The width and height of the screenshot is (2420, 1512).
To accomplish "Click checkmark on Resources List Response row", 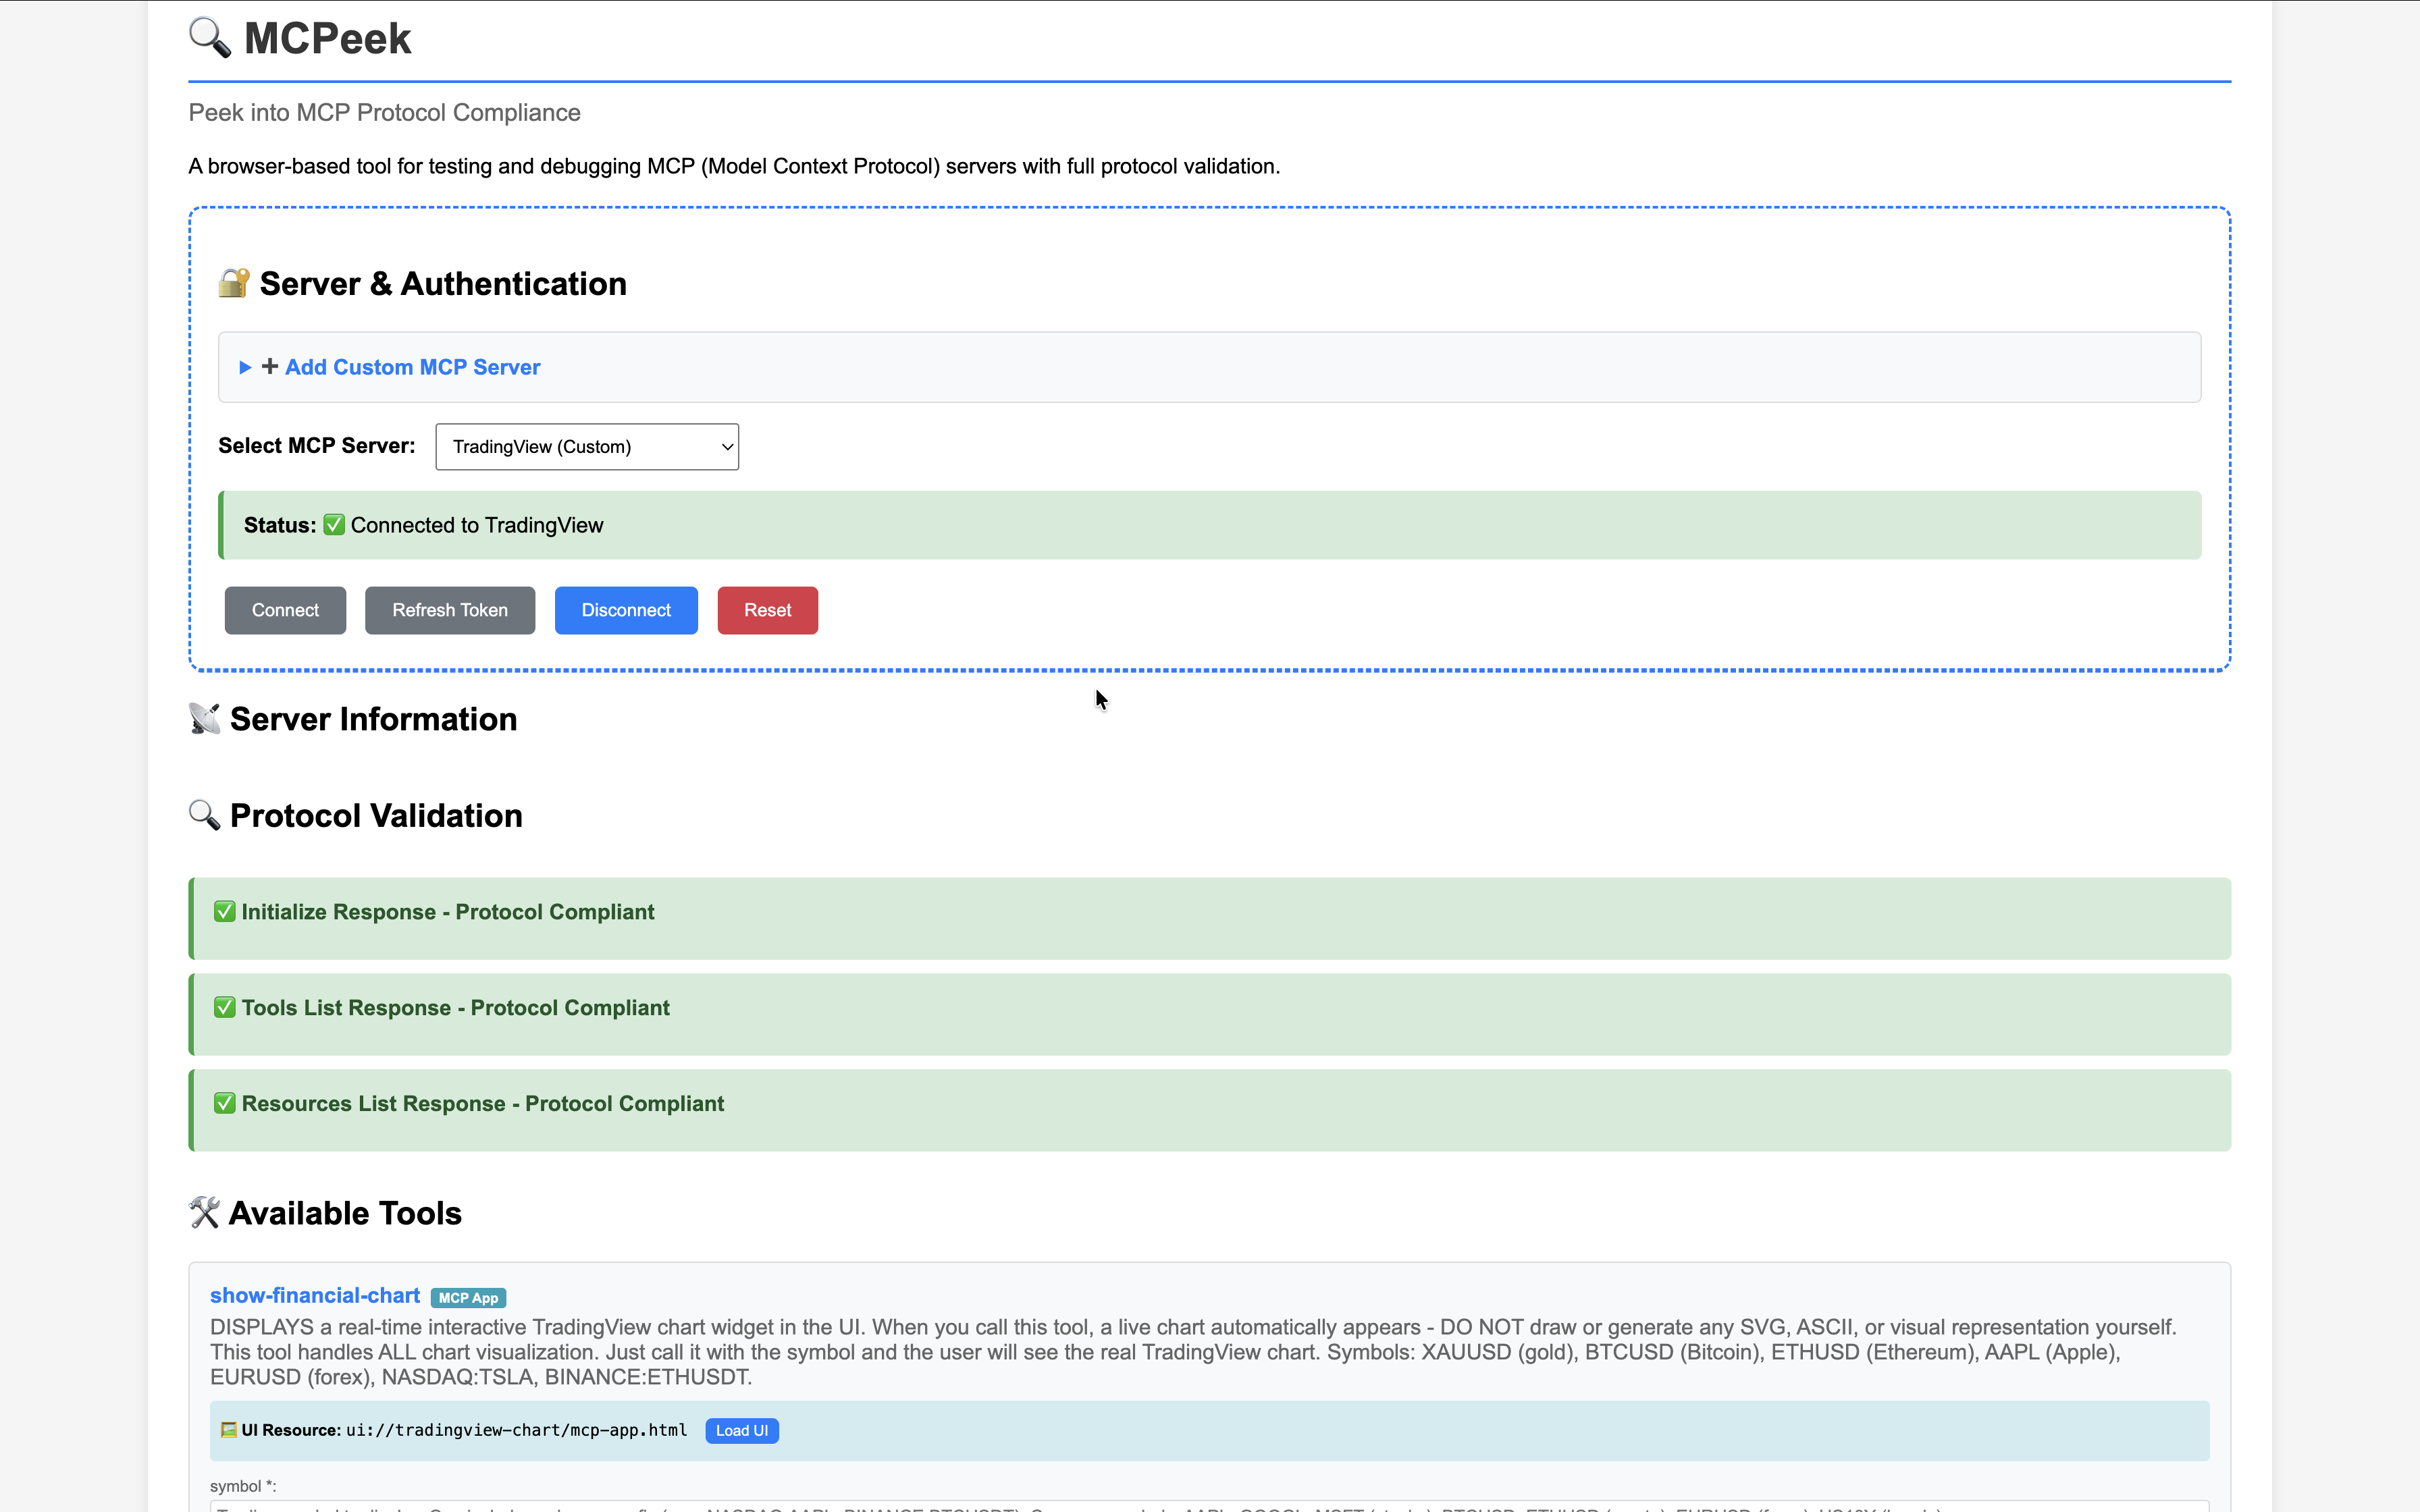I will (x=225, y=1103).
